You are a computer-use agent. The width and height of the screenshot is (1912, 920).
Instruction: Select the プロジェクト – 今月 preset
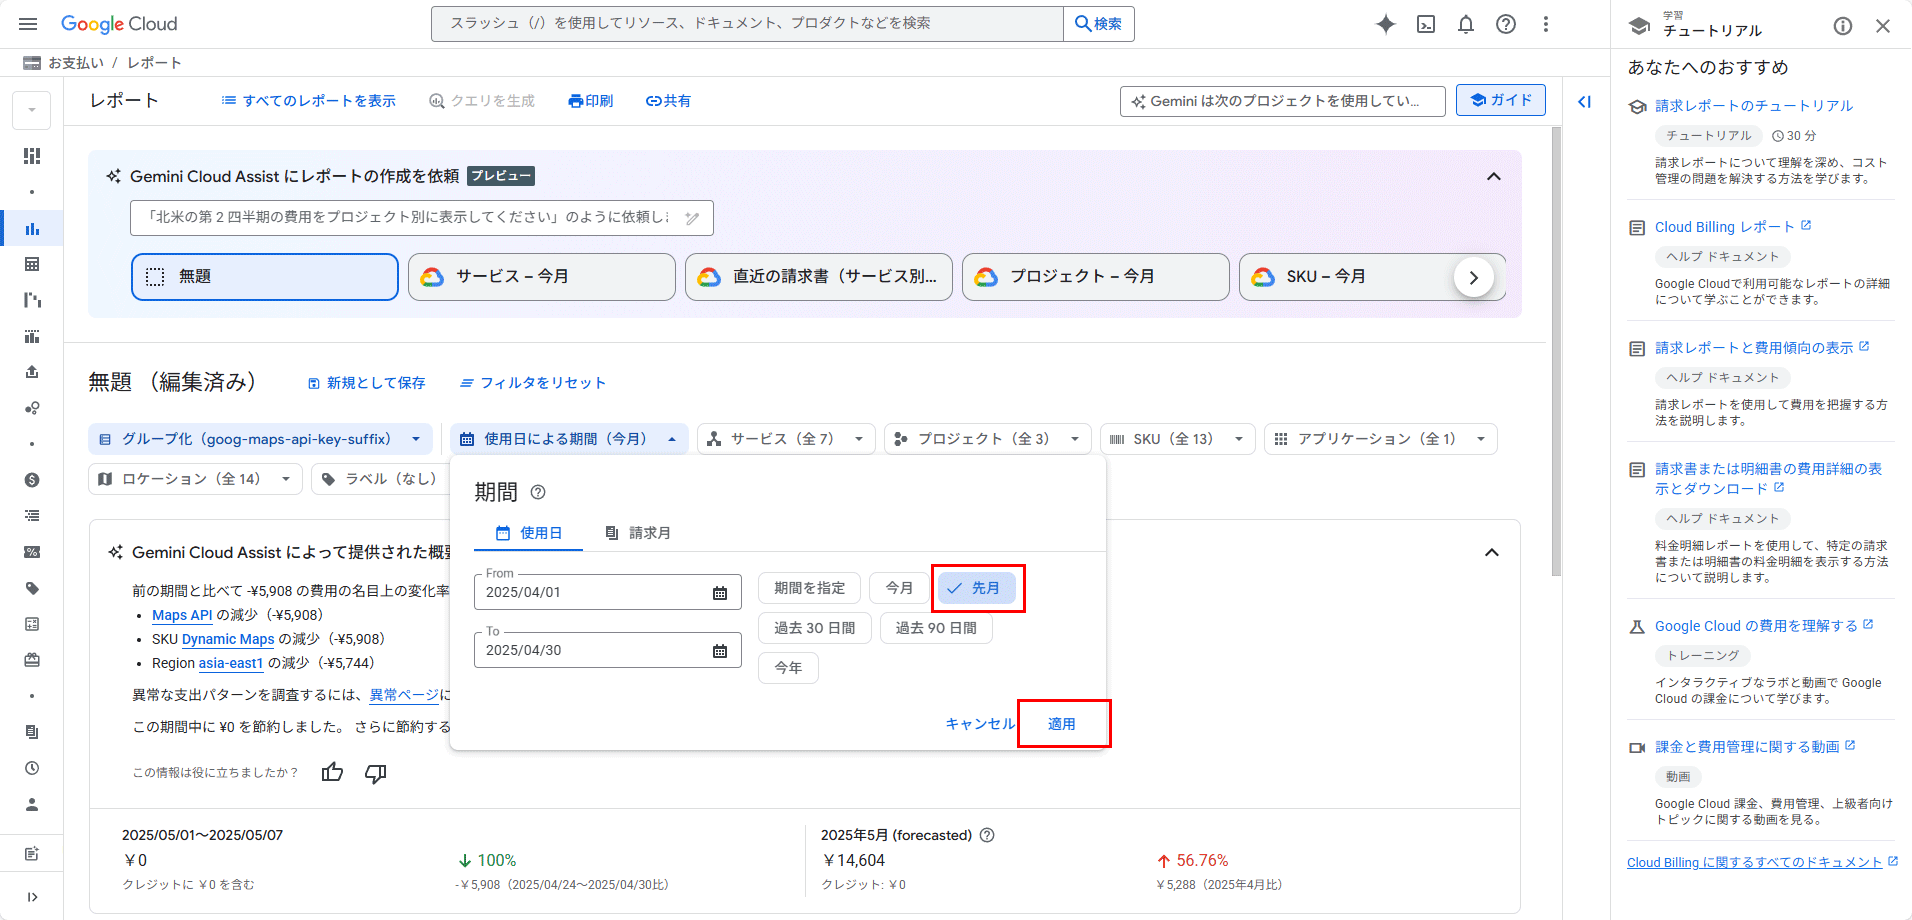pyautogui.click(x=1096, y=277)
